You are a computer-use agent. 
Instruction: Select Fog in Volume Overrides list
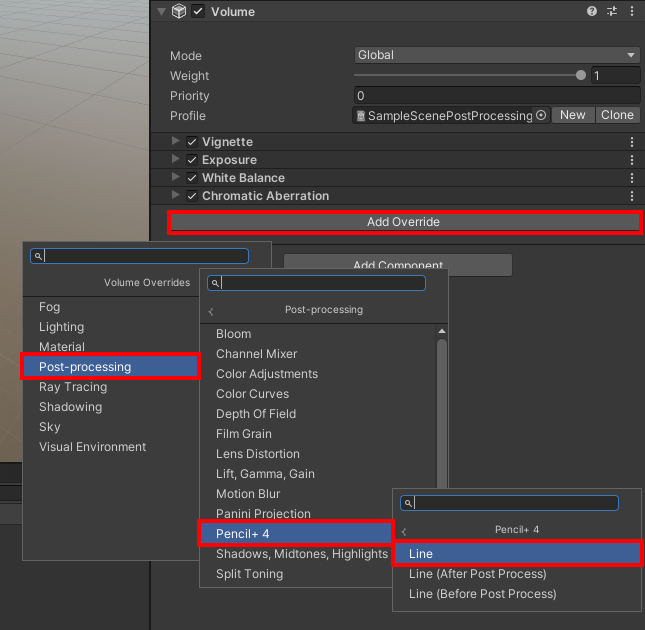[x=111, y=307]
